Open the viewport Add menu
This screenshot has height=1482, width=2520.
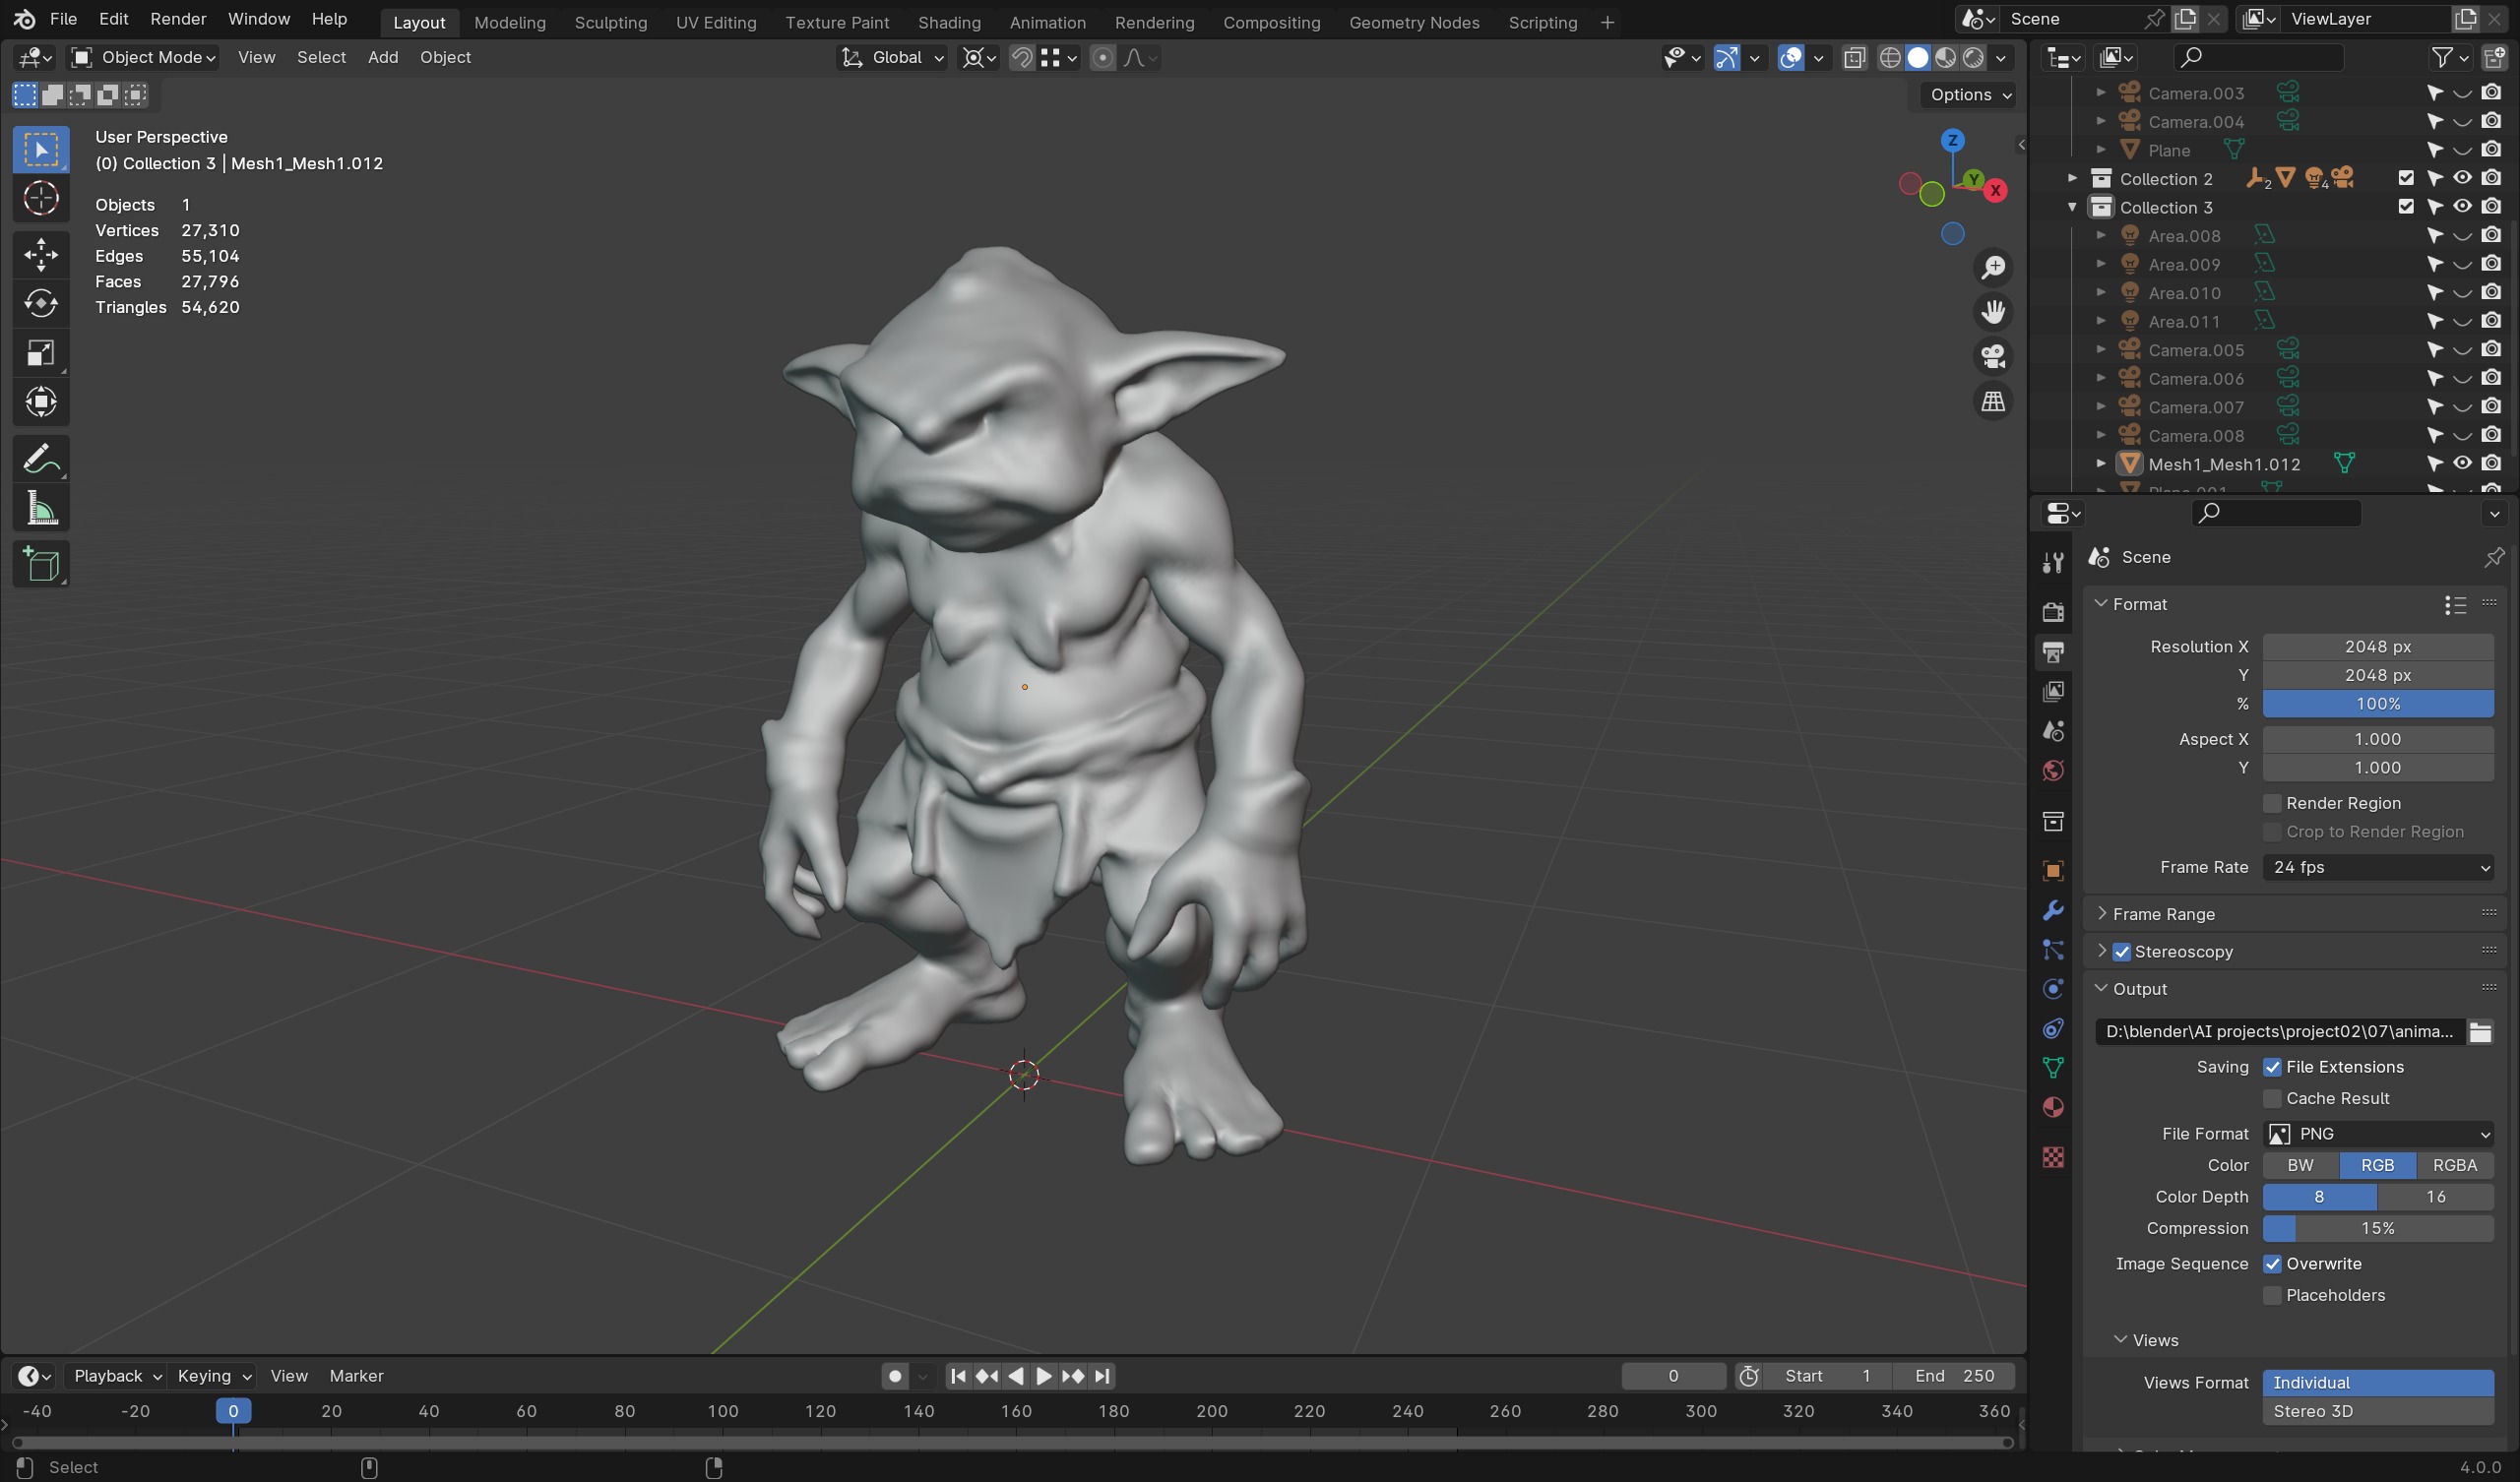[382, 57]
